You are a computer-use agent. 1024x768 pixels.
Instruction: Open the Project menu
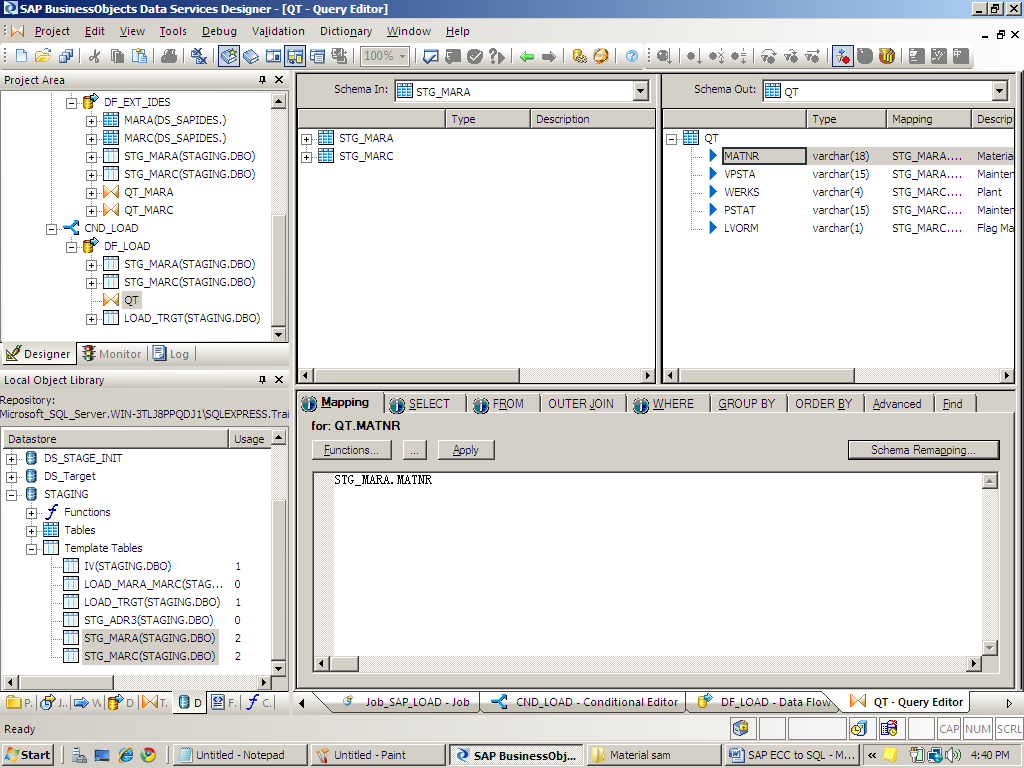point(52,31)
